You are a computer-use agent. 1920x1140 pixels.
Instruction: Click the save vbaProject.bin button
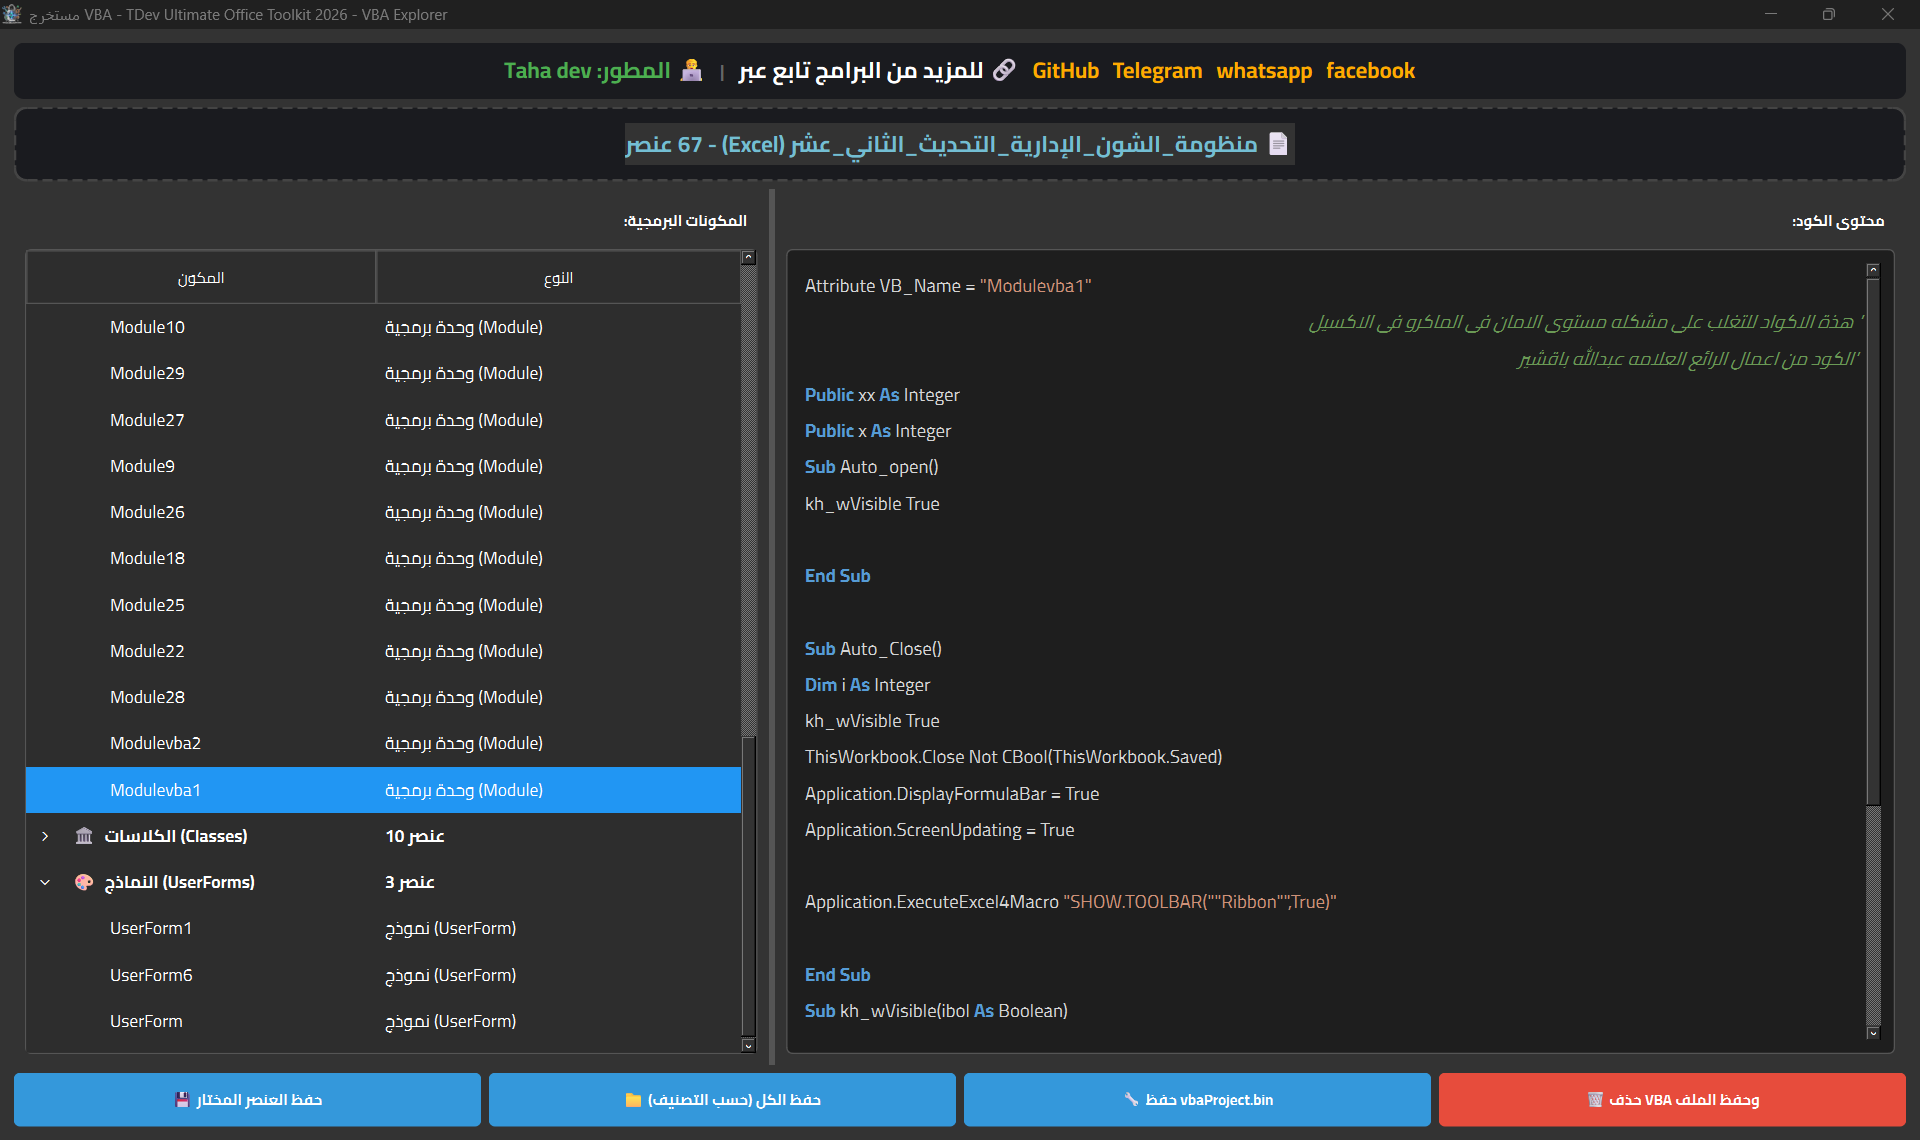(x=1197, y=1099)
